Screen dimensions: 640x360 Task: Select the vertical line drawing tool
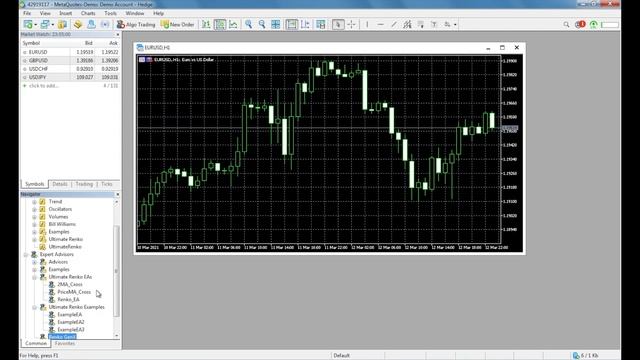point(367,24)
